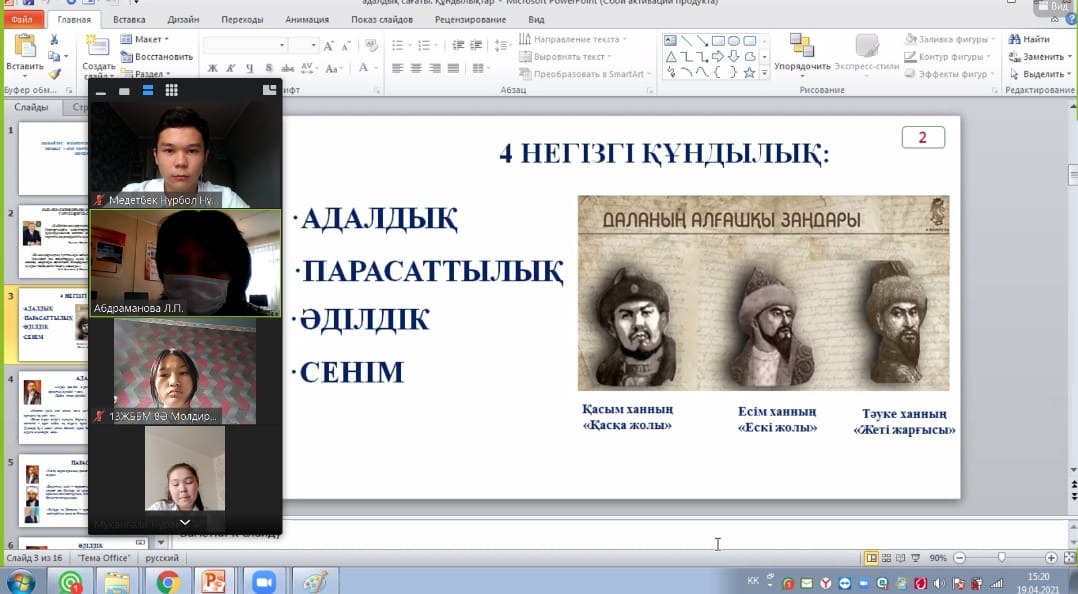Viewport: 1078px width, 594px height.
Task: Click the Arrange (Упорядочить) icon
Action: click(801, 46)
